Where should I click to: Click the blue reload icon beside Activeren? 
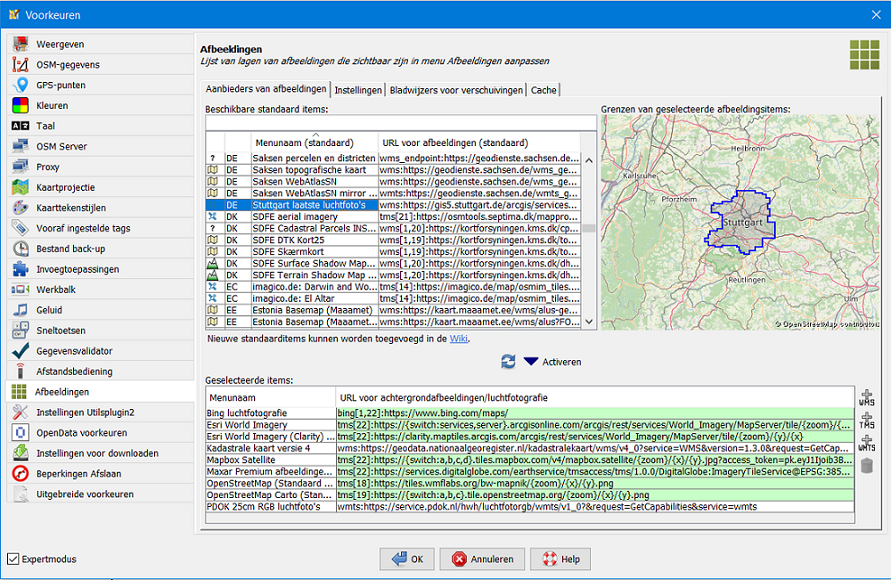[x=508, y=361]
